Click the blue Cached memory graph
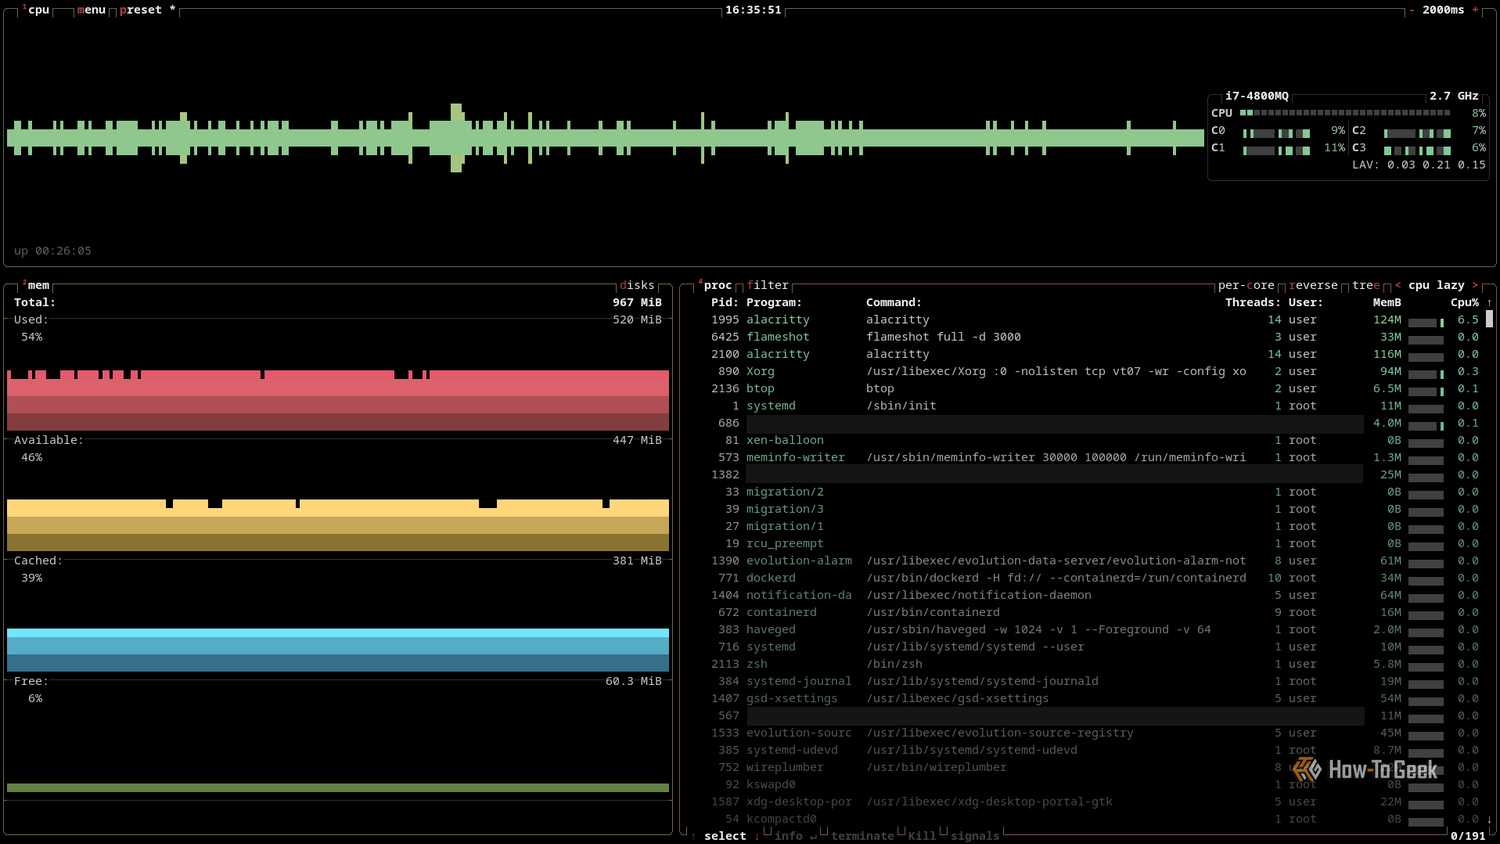 point(338,650)
